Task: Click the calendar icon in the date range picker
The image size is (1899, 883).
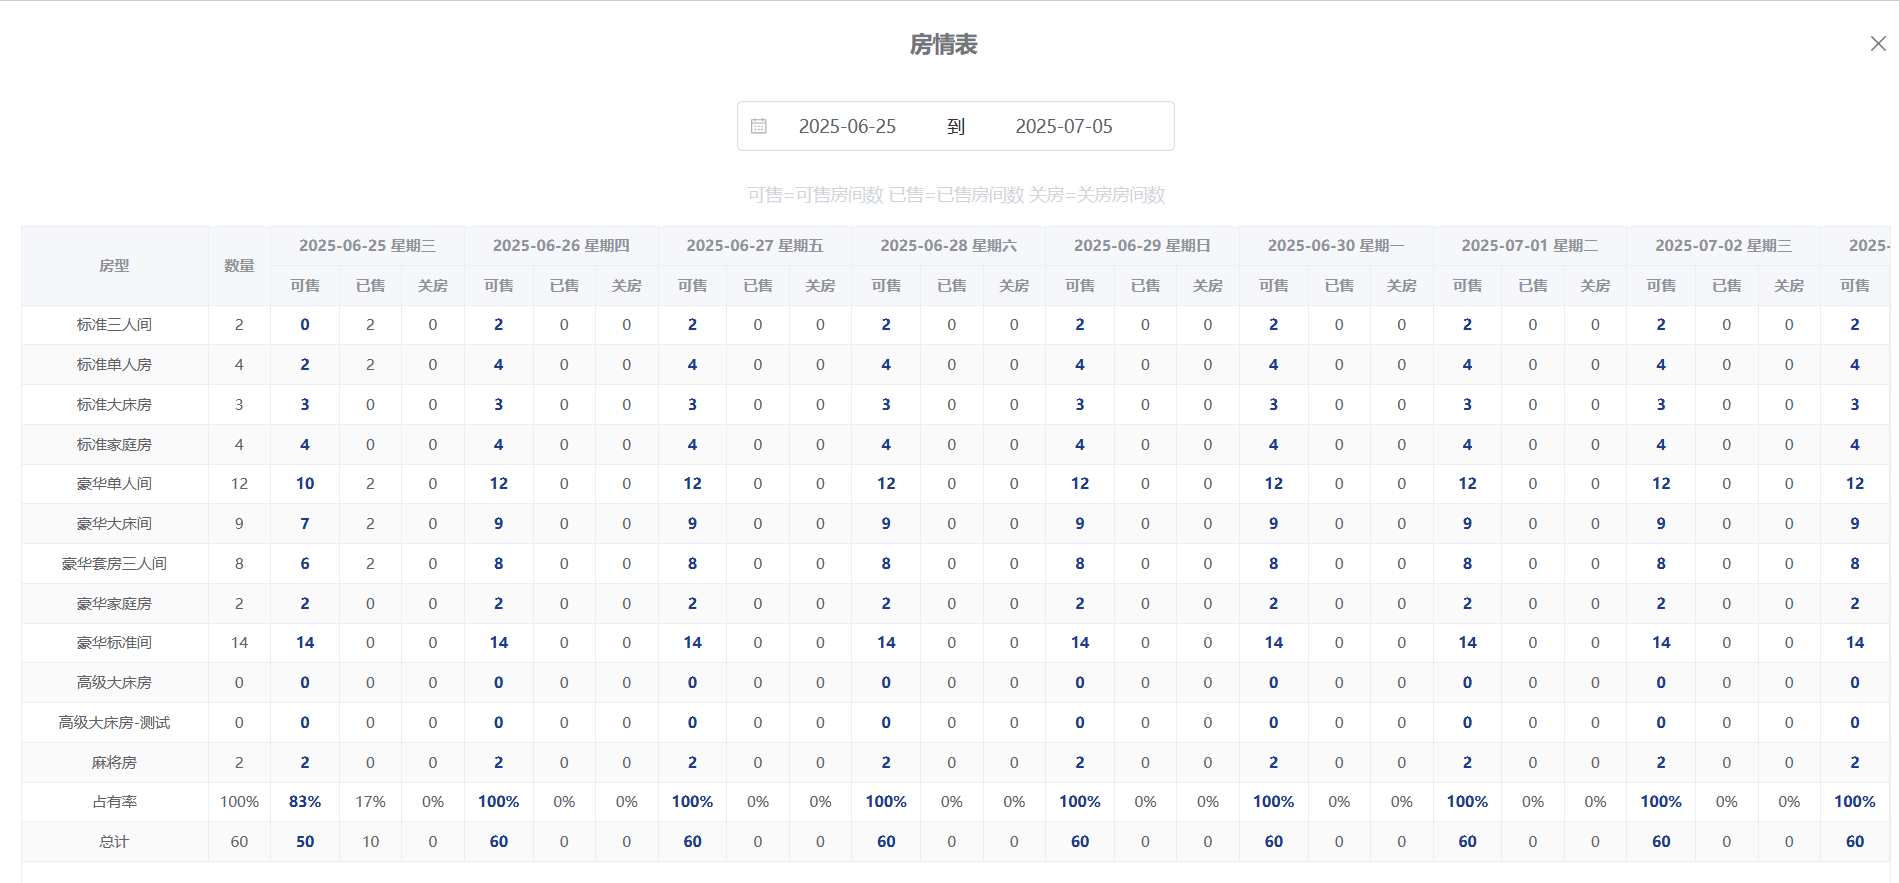Action: pos(759,126)
